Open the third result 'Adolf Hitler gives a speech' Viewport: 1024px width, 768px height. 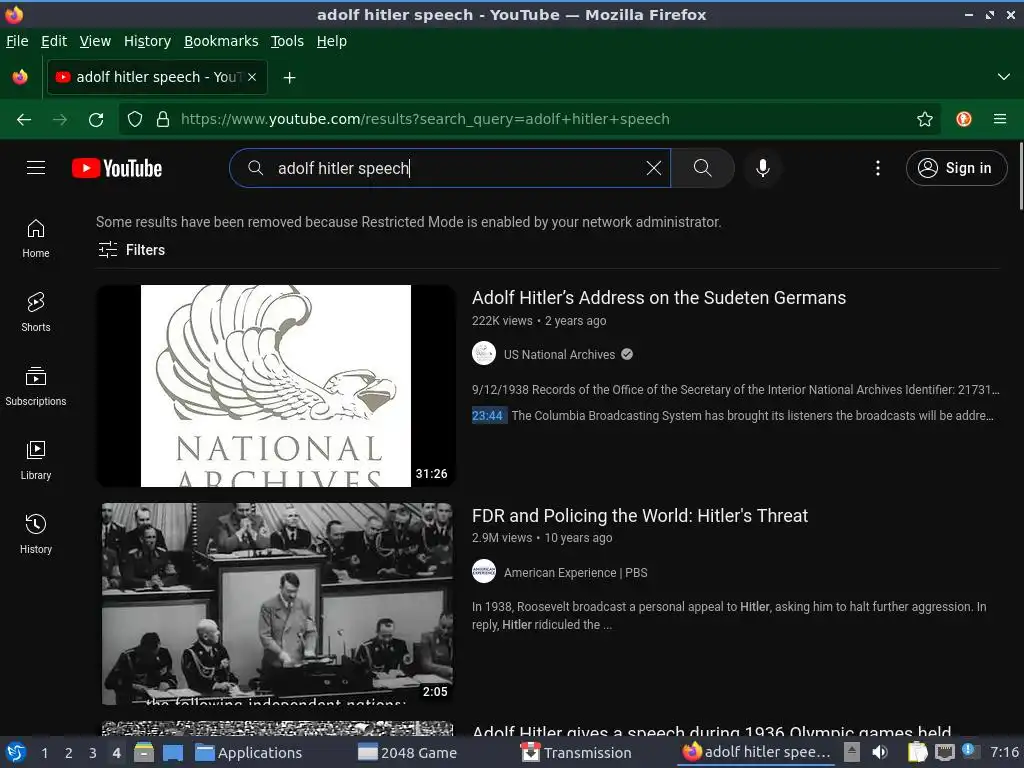[712, 731]
